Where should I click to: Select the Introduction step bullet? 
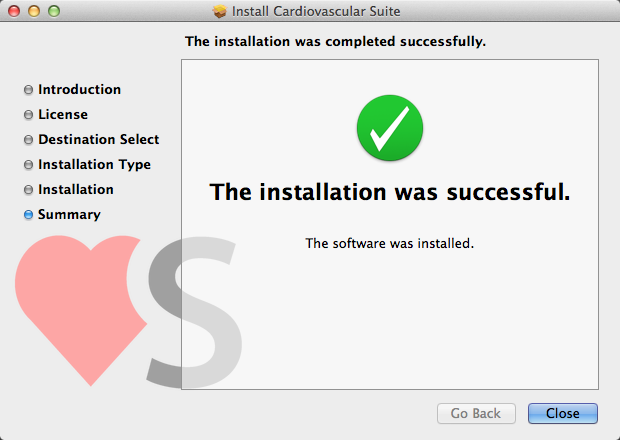pyautogui.click(x=28, y=90)
